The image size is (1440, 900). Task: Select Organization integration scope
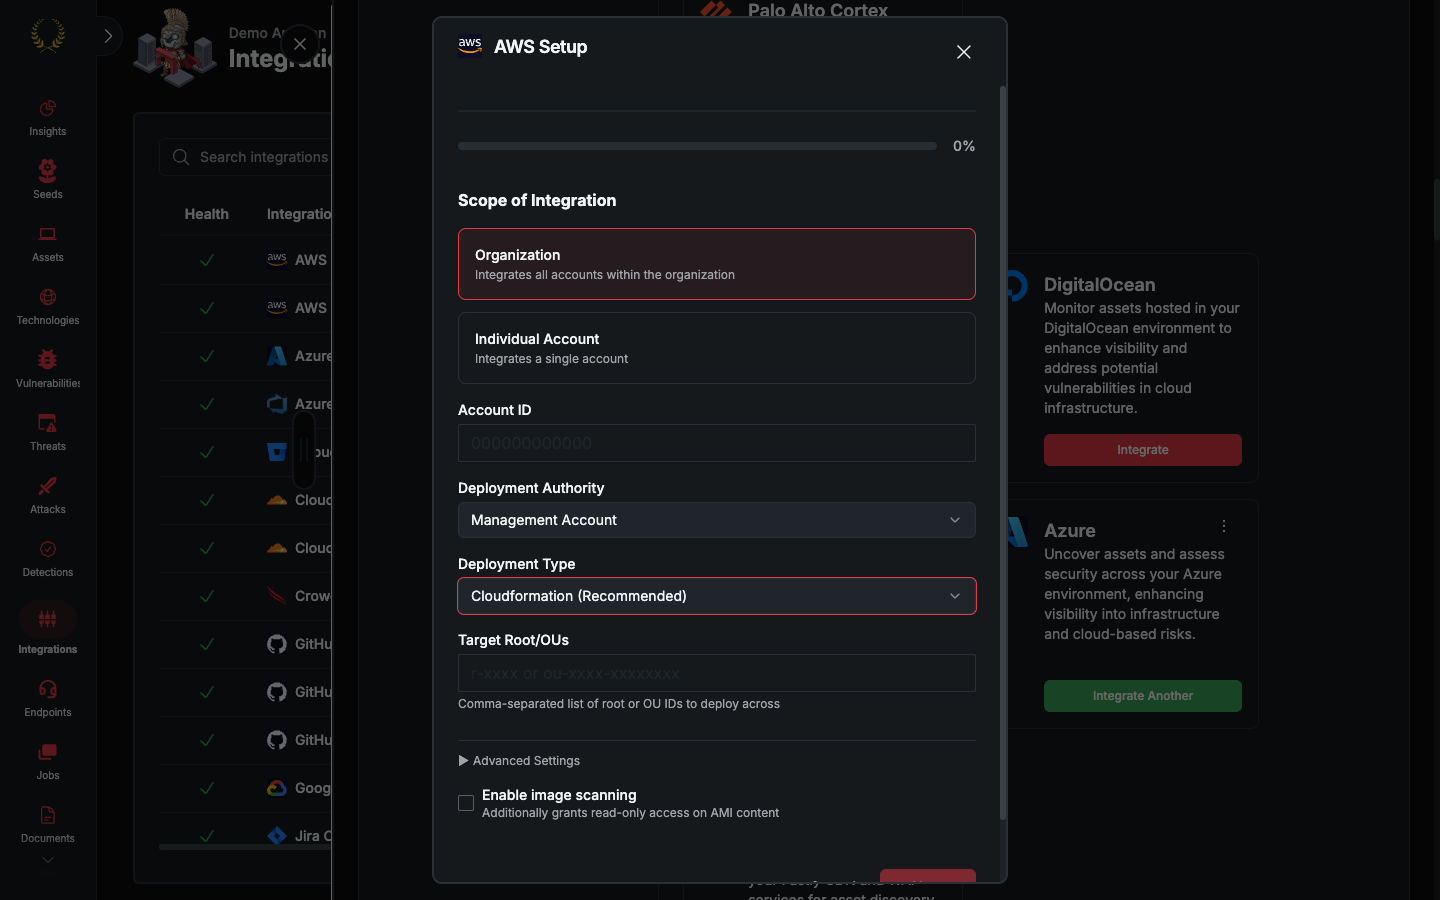[716, 264]
